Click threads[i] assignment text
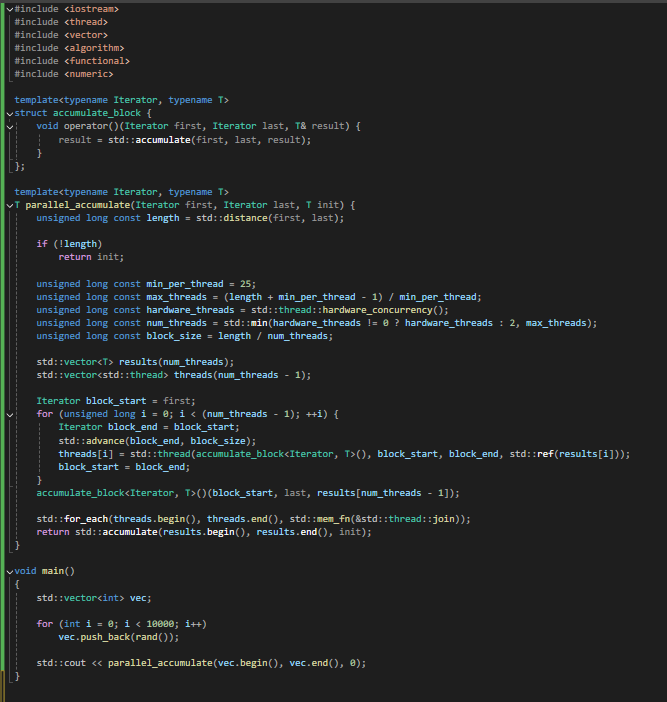 pyautogui.click(x=86, y=454)
